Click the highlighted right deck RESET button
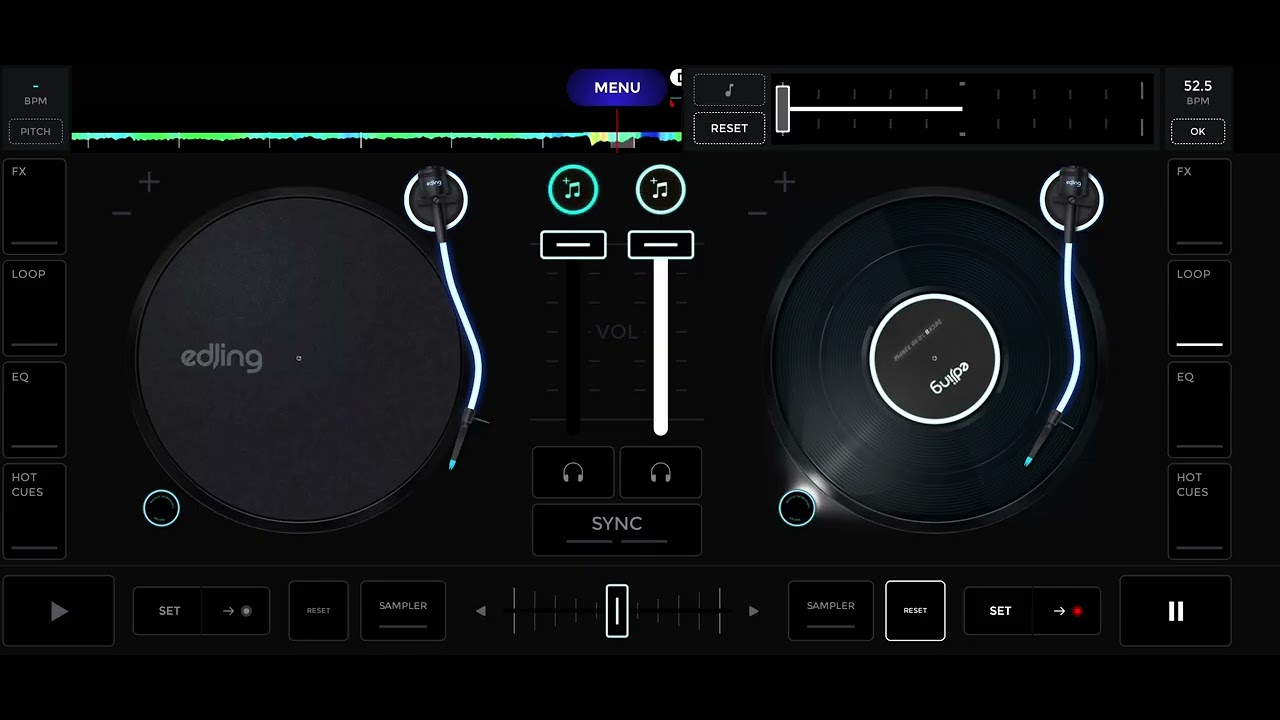Screen dimensions: 1280x720 (915, 611)
